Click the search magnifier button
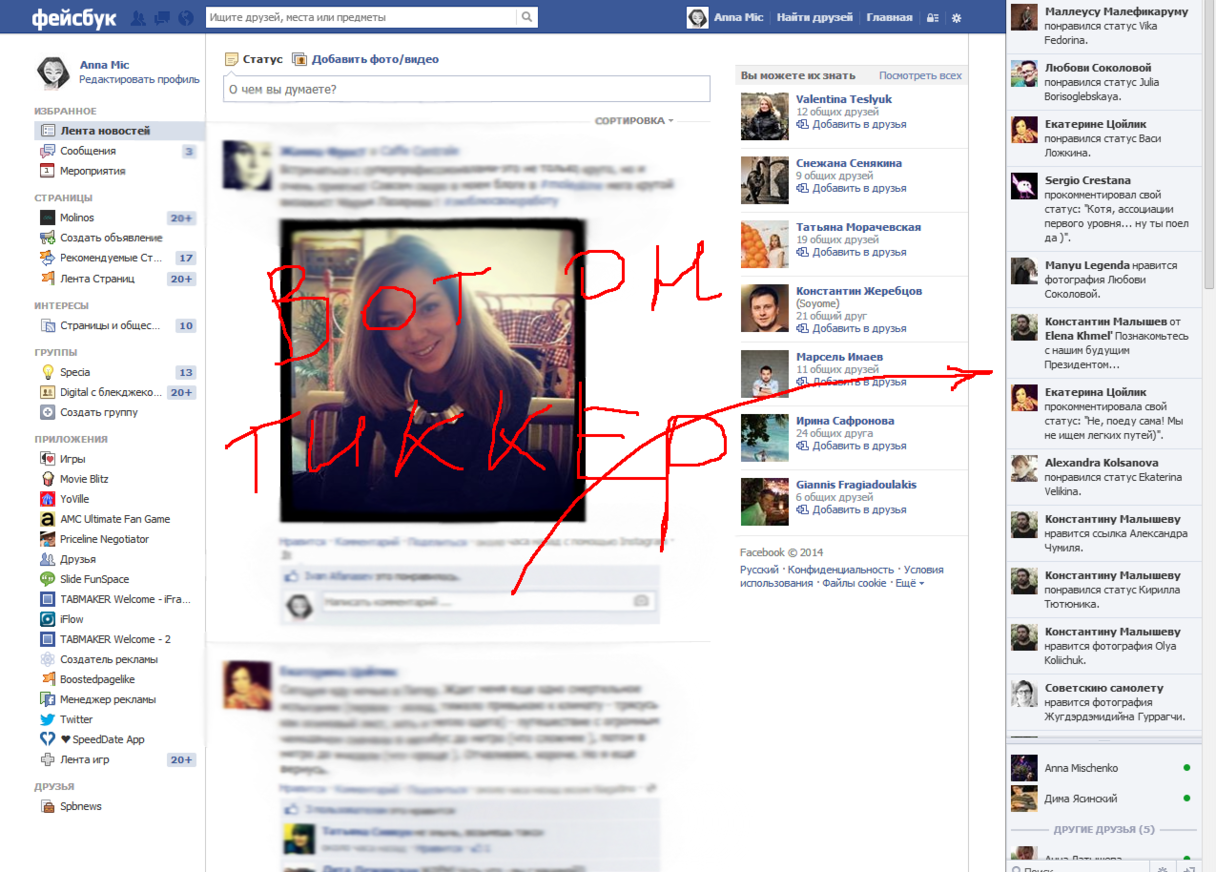This screenshot has height=872, width=1216. click(x=527, y=17)
